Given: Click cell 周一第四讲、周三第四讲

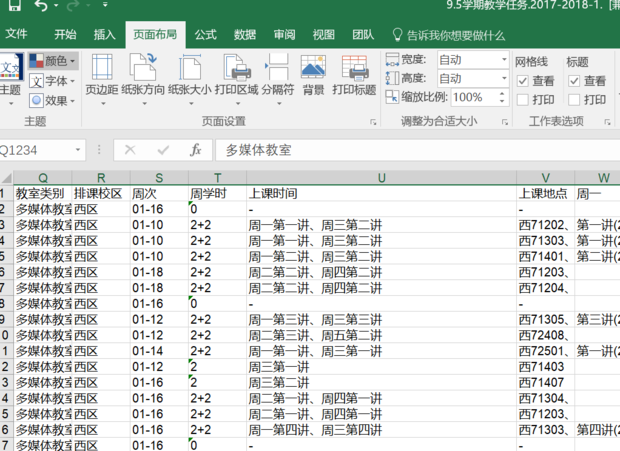Looking at the screenshot, I should pos(382,430).
